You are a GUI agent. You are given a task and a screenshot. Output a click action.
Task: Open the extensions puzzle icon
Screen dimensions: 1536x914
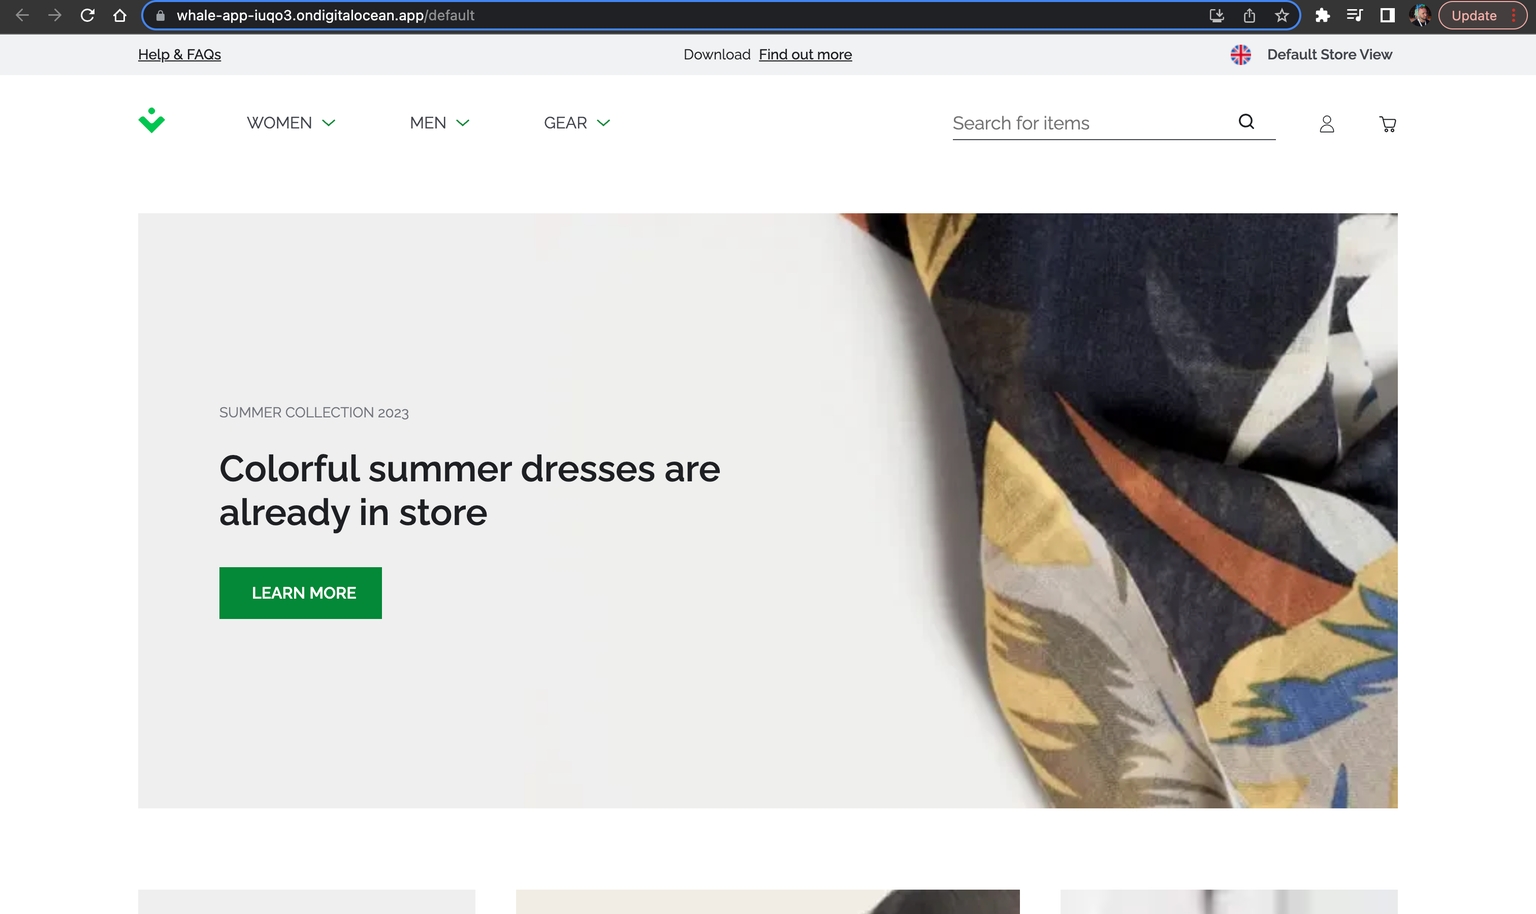pos(1322,15)
